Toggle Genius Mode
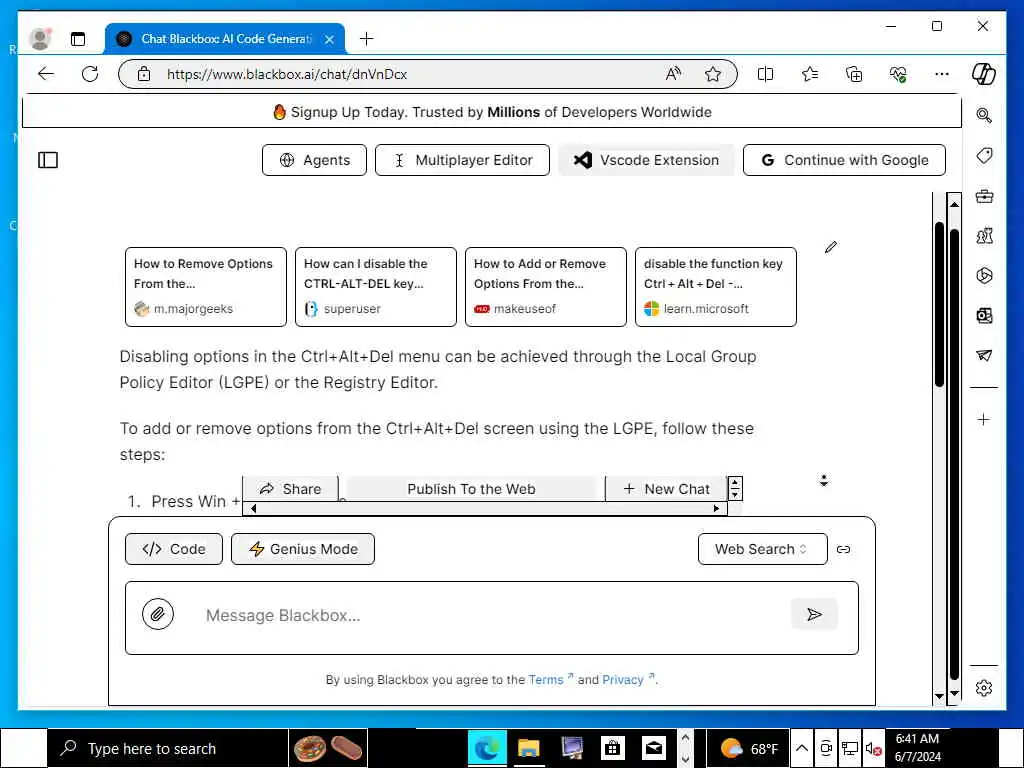Image resolution: width=1024 pixels, height=768 pixels. tap(303, 549)
